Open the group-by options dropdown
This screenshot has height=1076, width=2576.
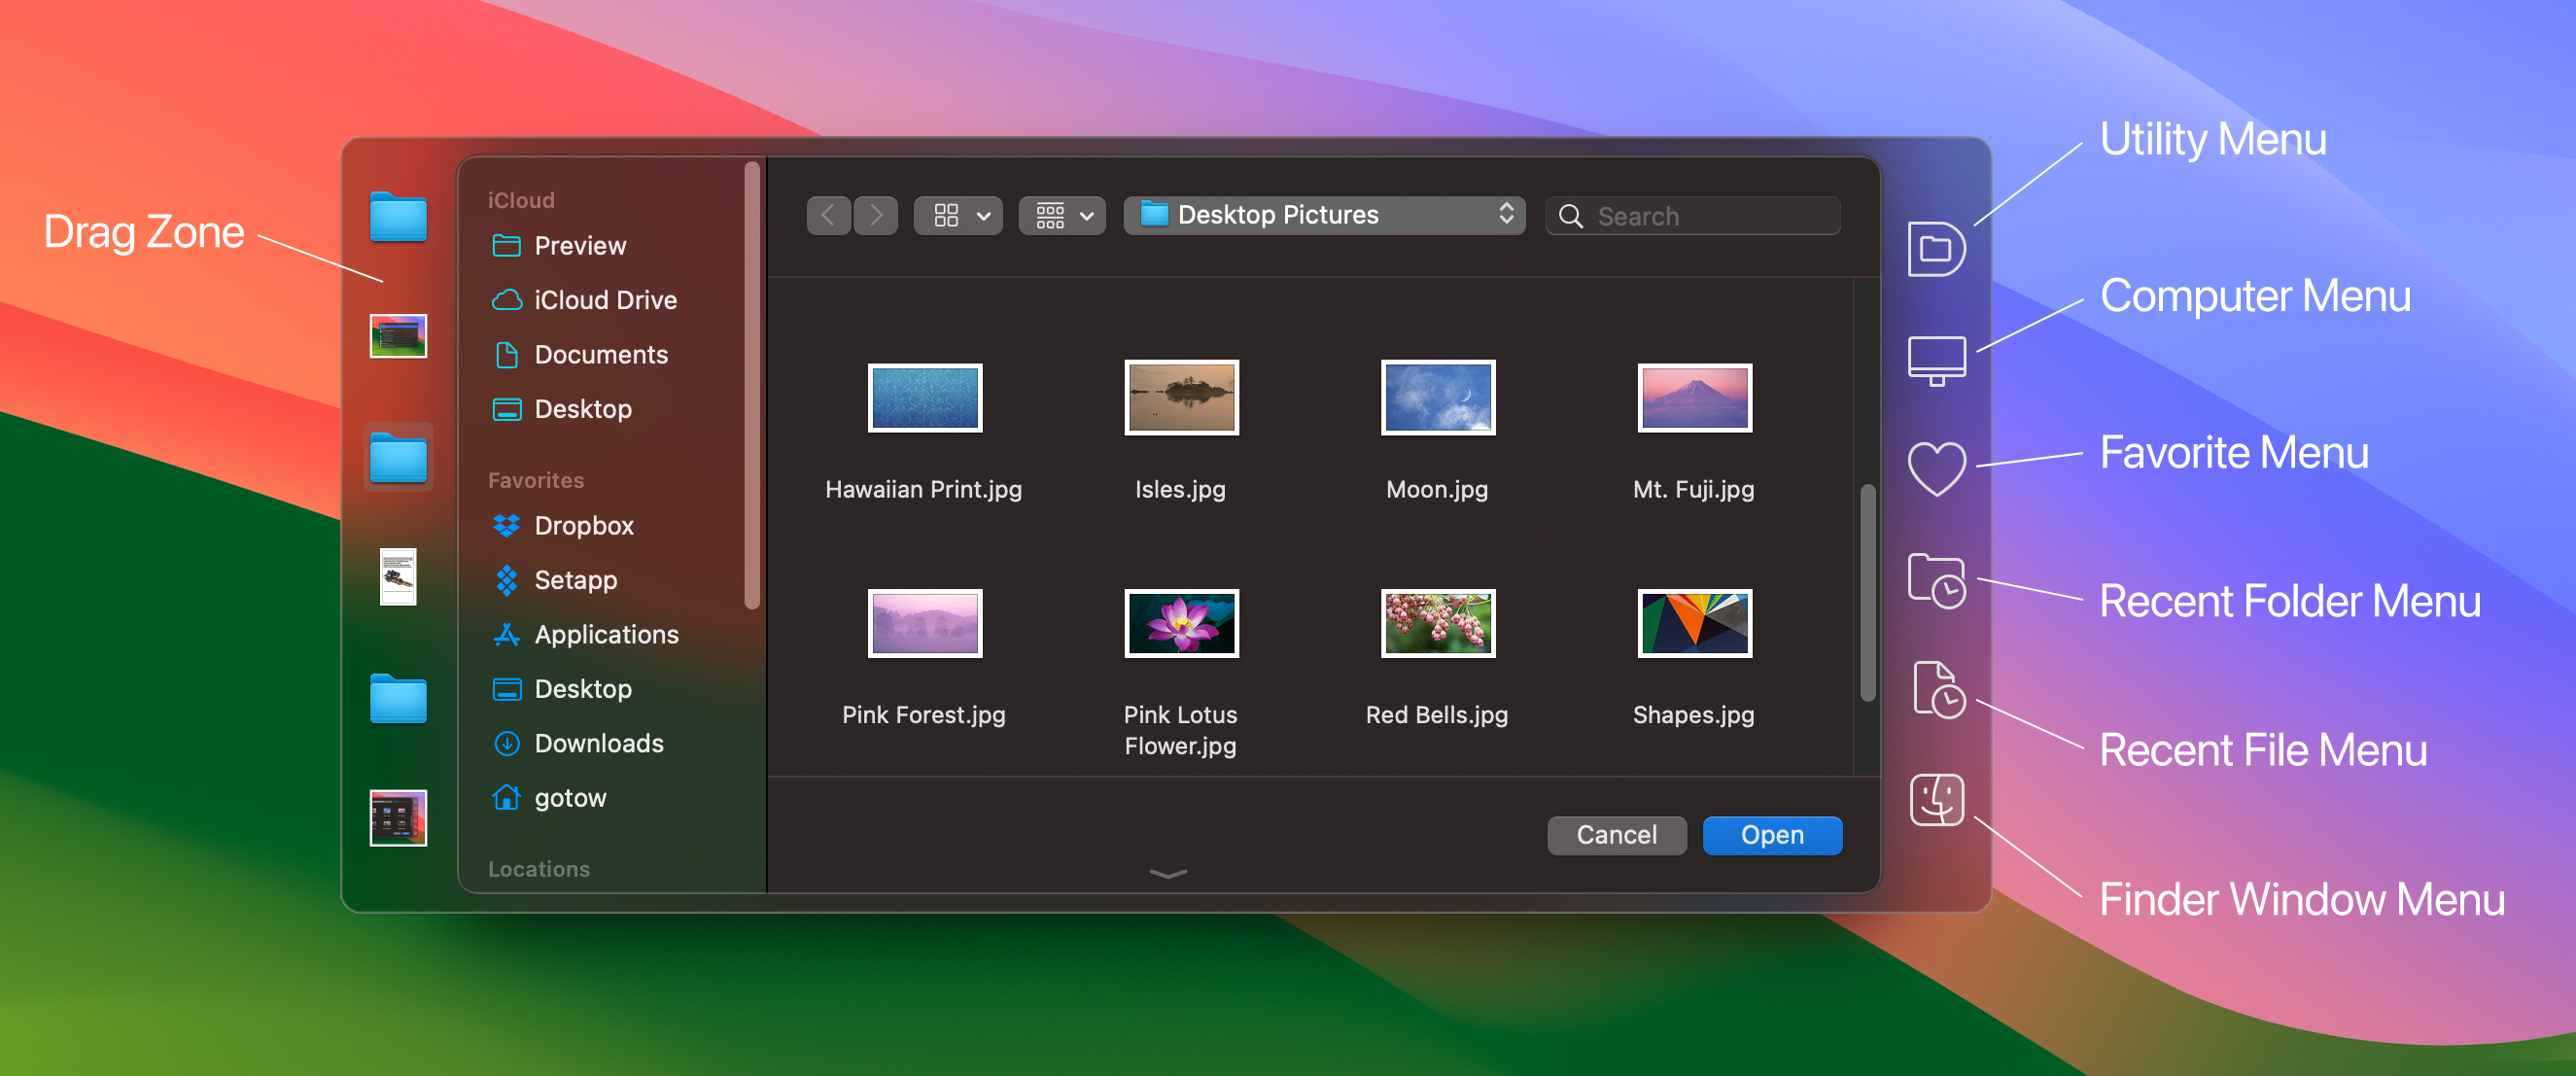click(x=1062, y=215)
